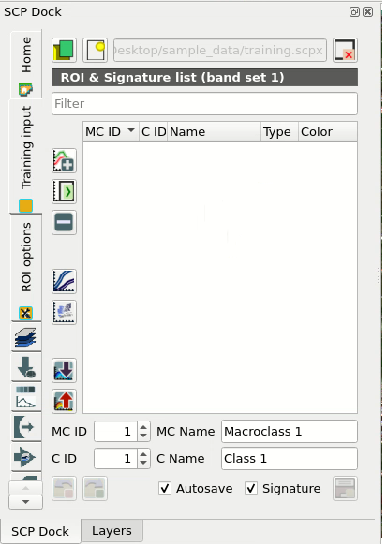This screenshot has width=382, height=544.
Task: Switch to the Home tab
Action: pyautogui.click(x=26, y=64)
